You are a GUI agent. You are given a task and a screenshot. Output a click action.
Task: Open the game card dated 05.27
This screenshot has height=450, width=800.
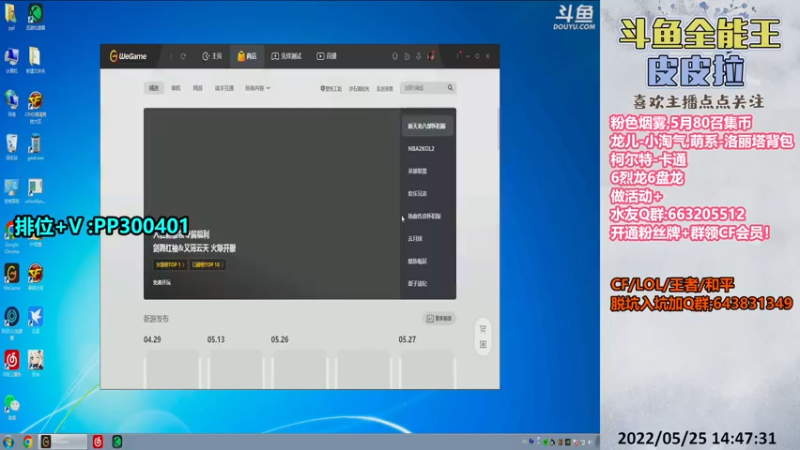(427, 369)
